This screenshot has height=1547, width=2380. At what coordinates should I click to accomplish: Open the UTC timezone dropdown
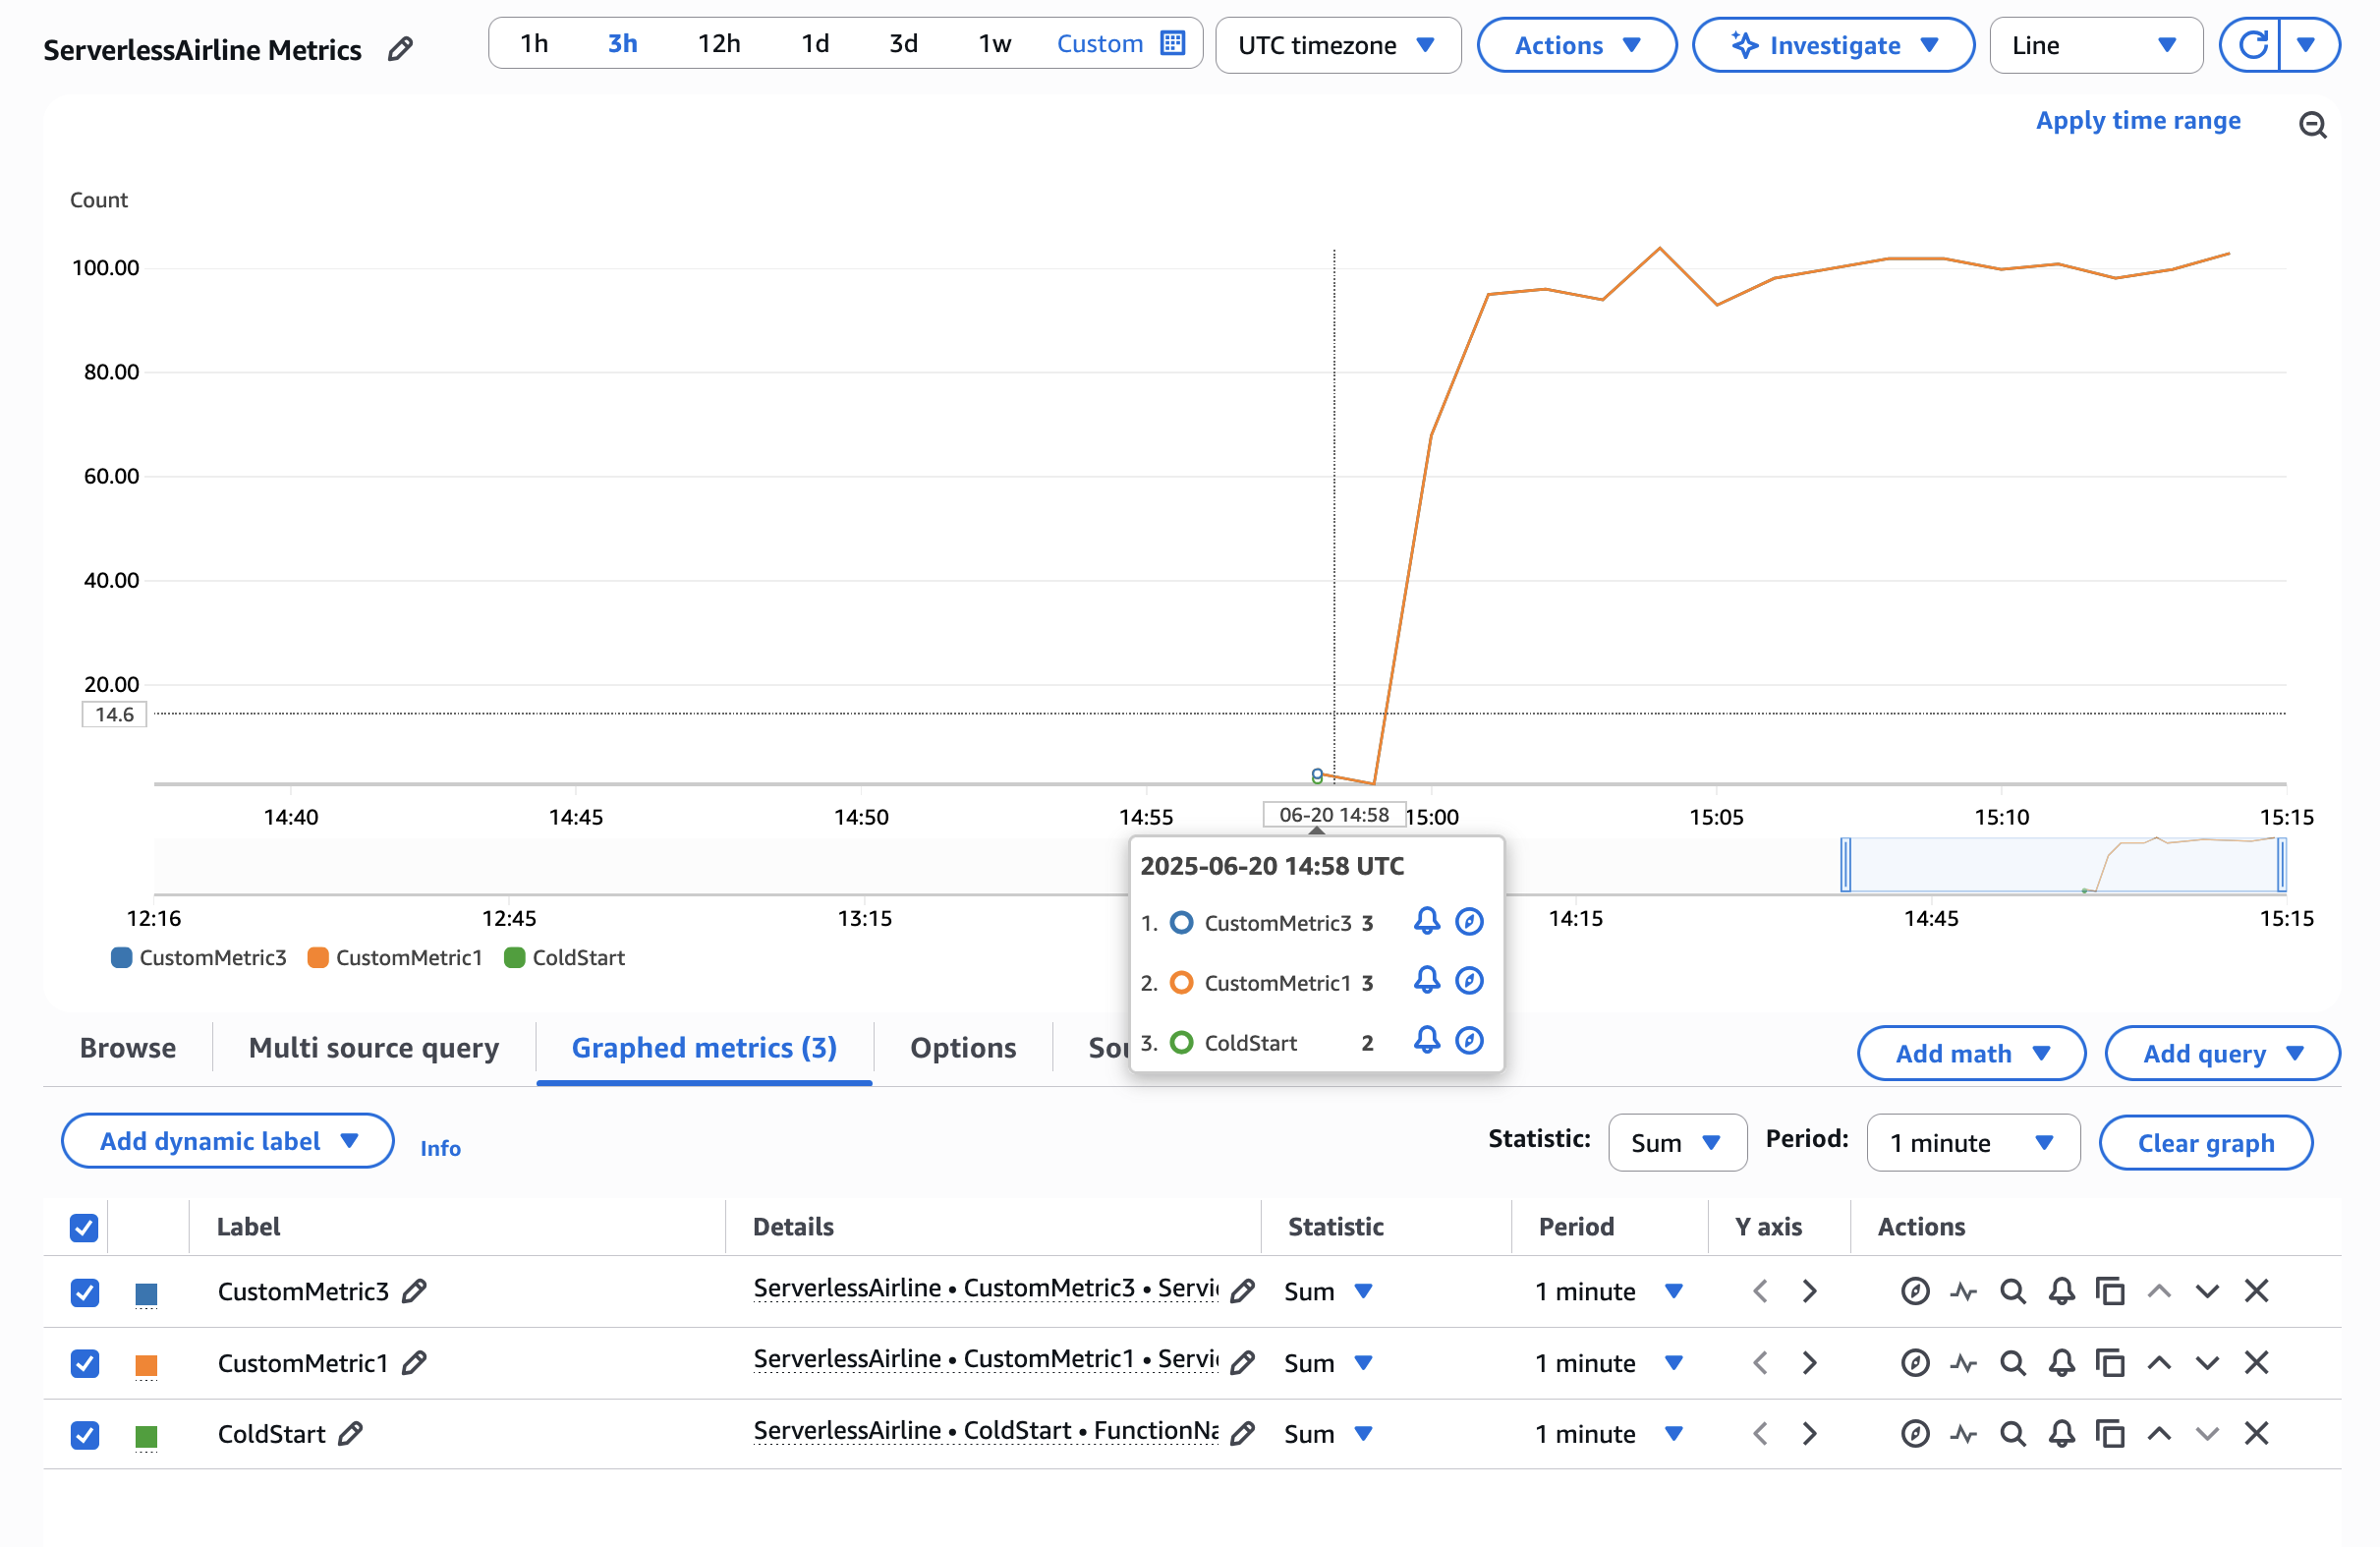(1338, 44)
